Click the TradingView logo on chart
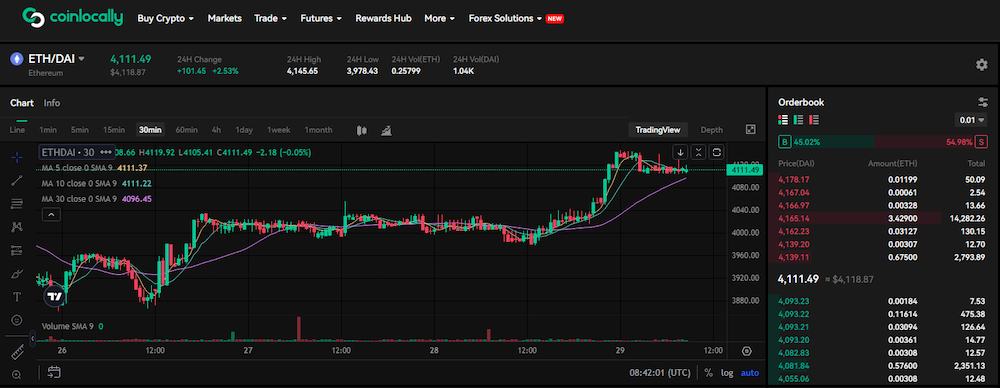The image size is (1000, 388). [x=55, y=296]
